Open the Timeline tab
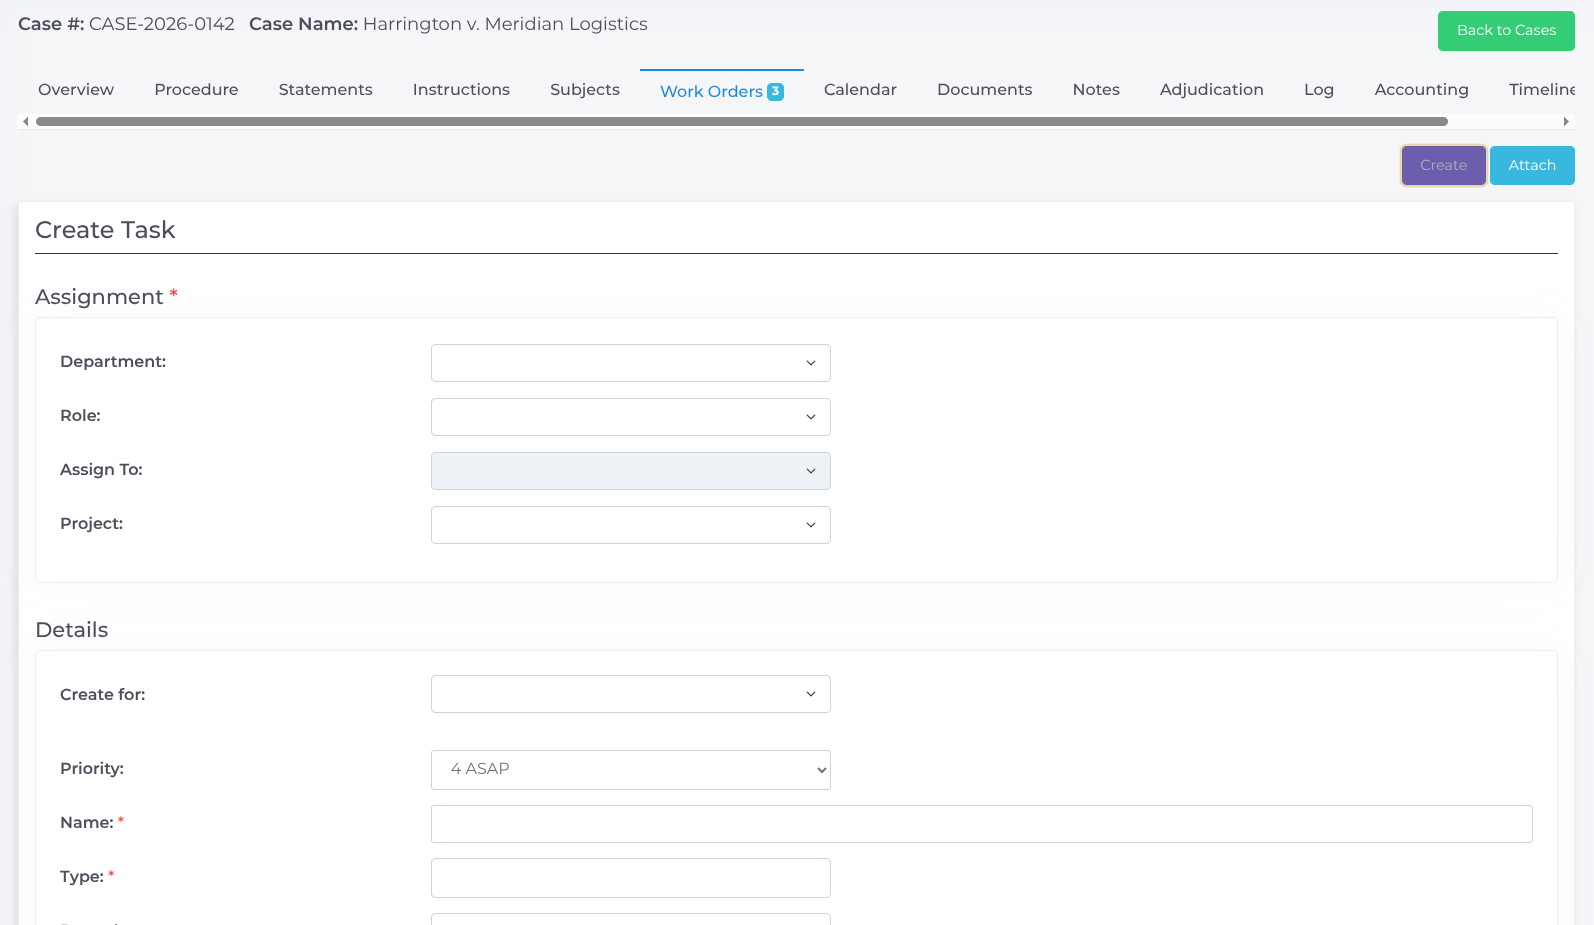The image size is (1594, 925). coord(1542,90)
